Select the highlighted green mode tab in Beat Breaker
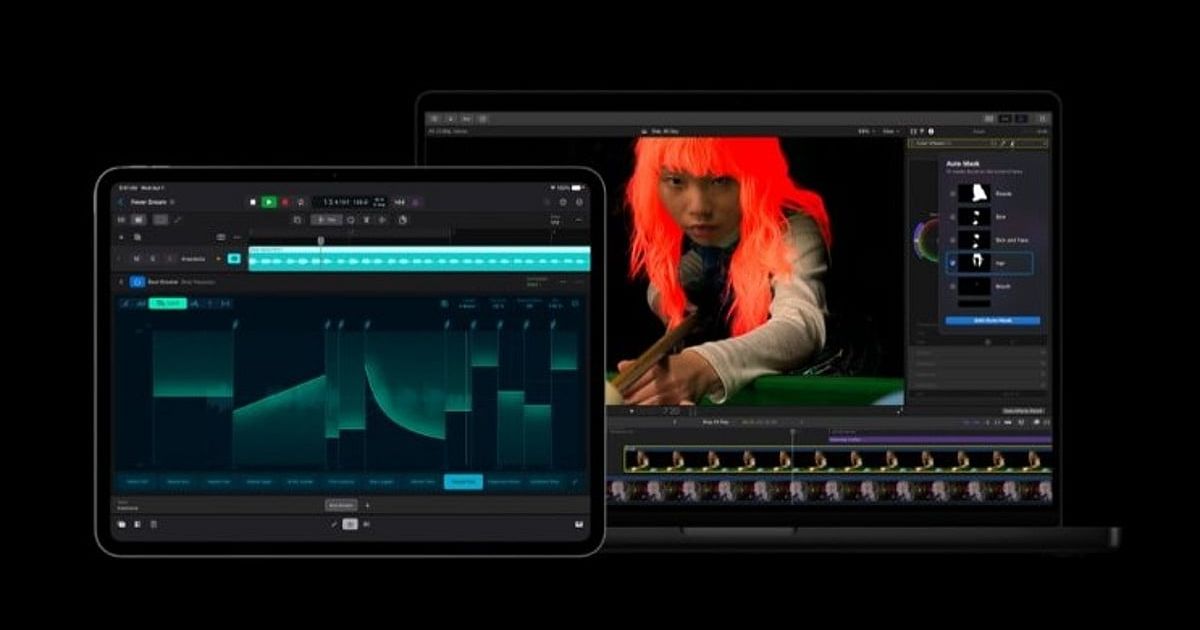Viewport: 1200px width, 630px height. [167, 303]
